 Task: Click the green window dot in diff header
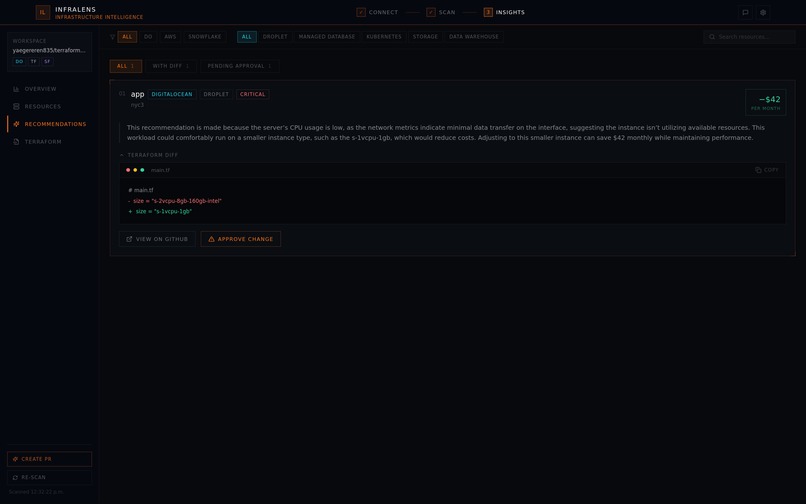[x=142, y=170]
